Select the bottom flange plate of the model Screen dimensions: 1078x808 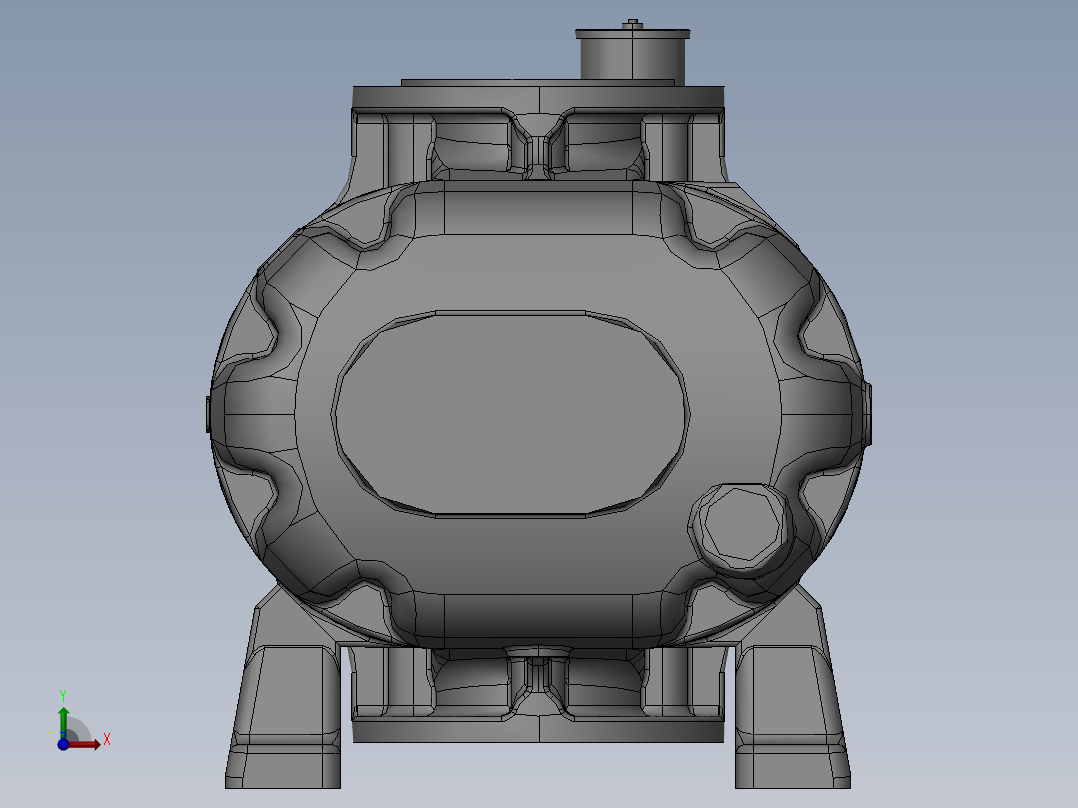538,731
